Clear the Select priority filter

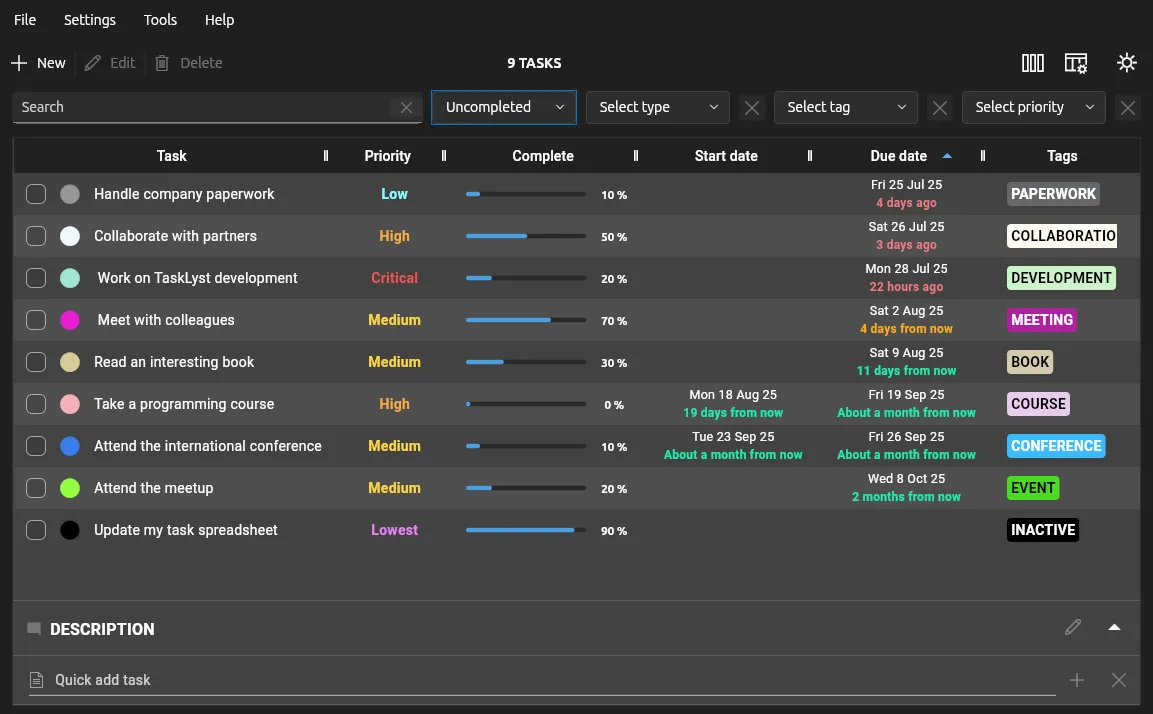tap(1128, 108)
